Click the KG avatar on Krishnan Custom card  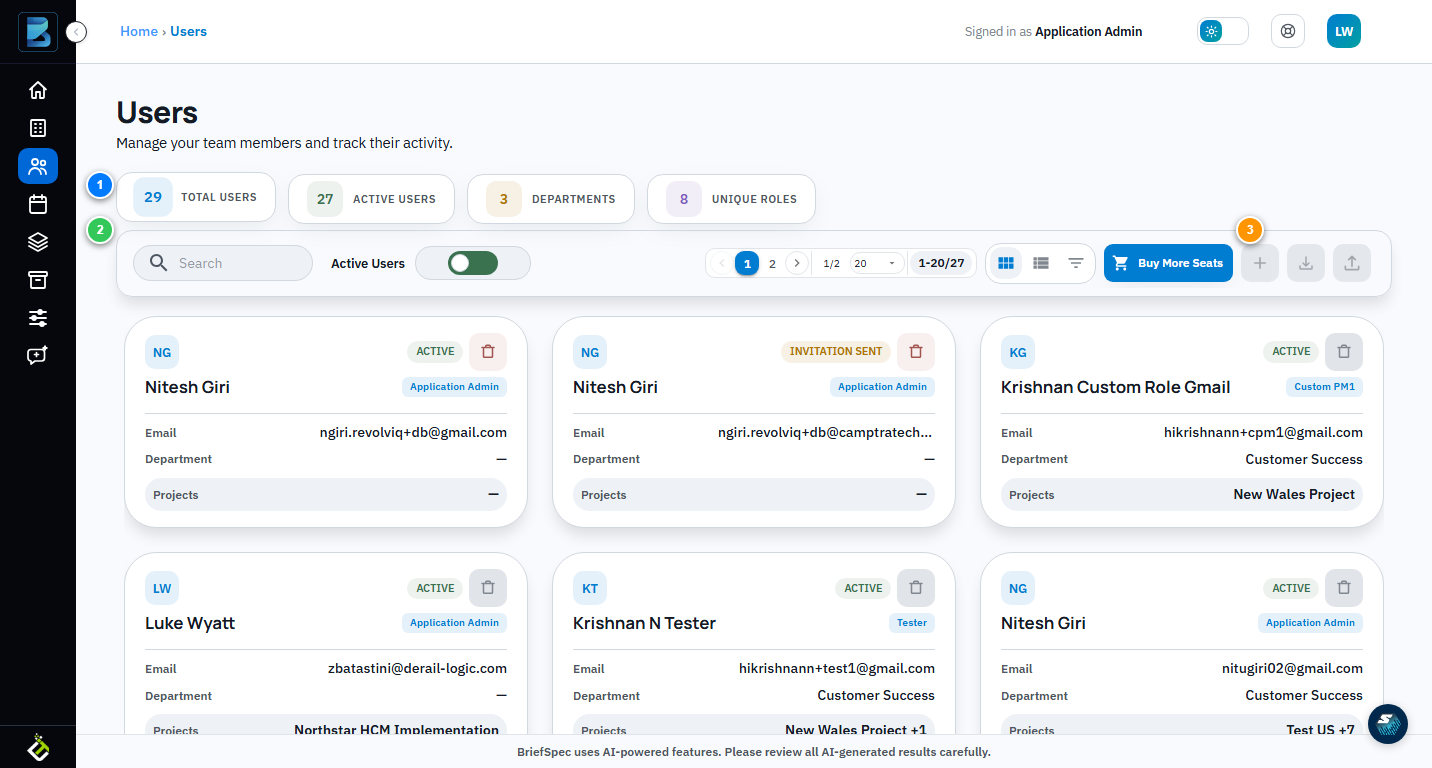pos(1018,352)
